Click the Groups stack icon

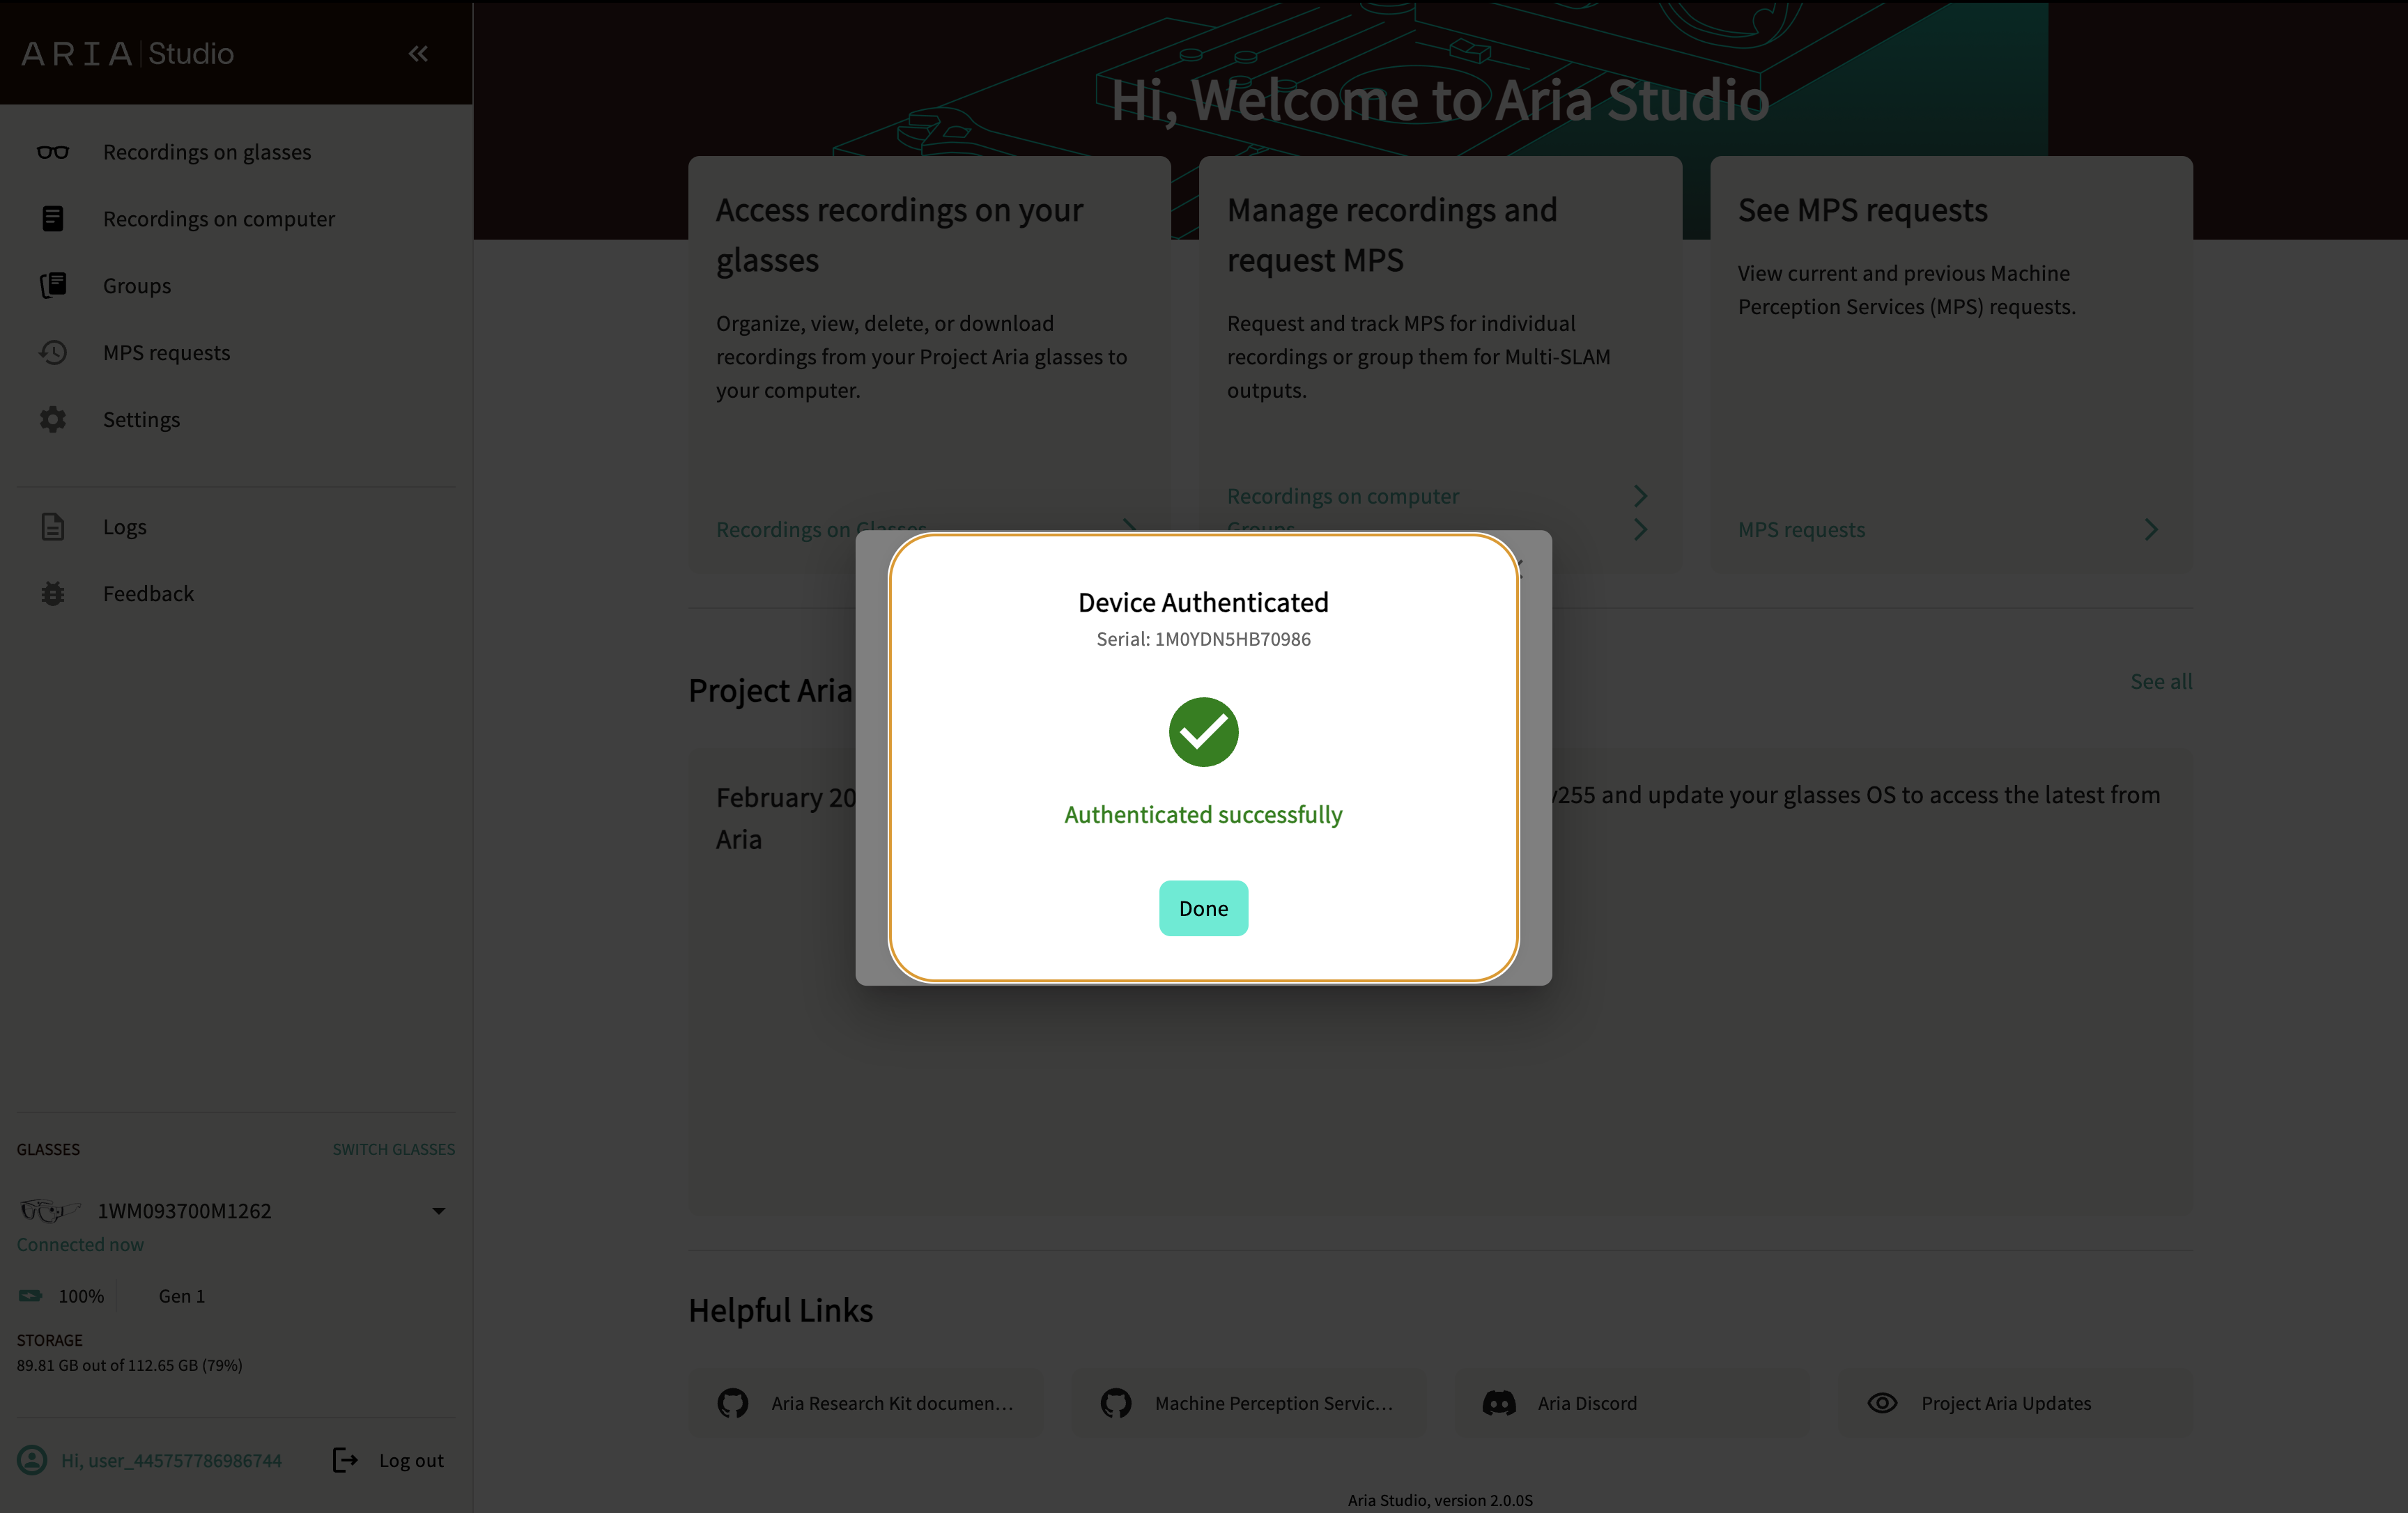tap(53, 286)
